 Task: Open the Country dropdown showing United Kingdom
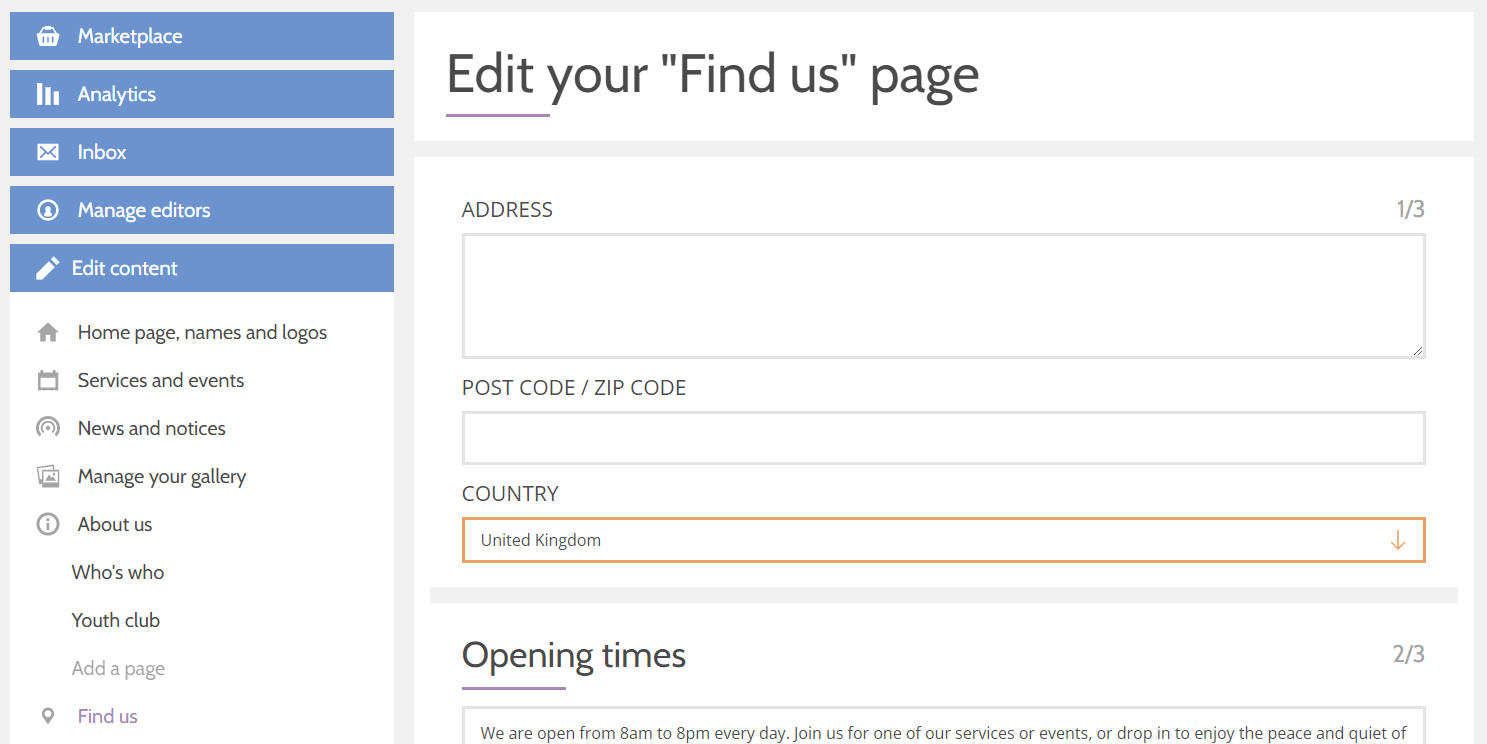[943, 540]
